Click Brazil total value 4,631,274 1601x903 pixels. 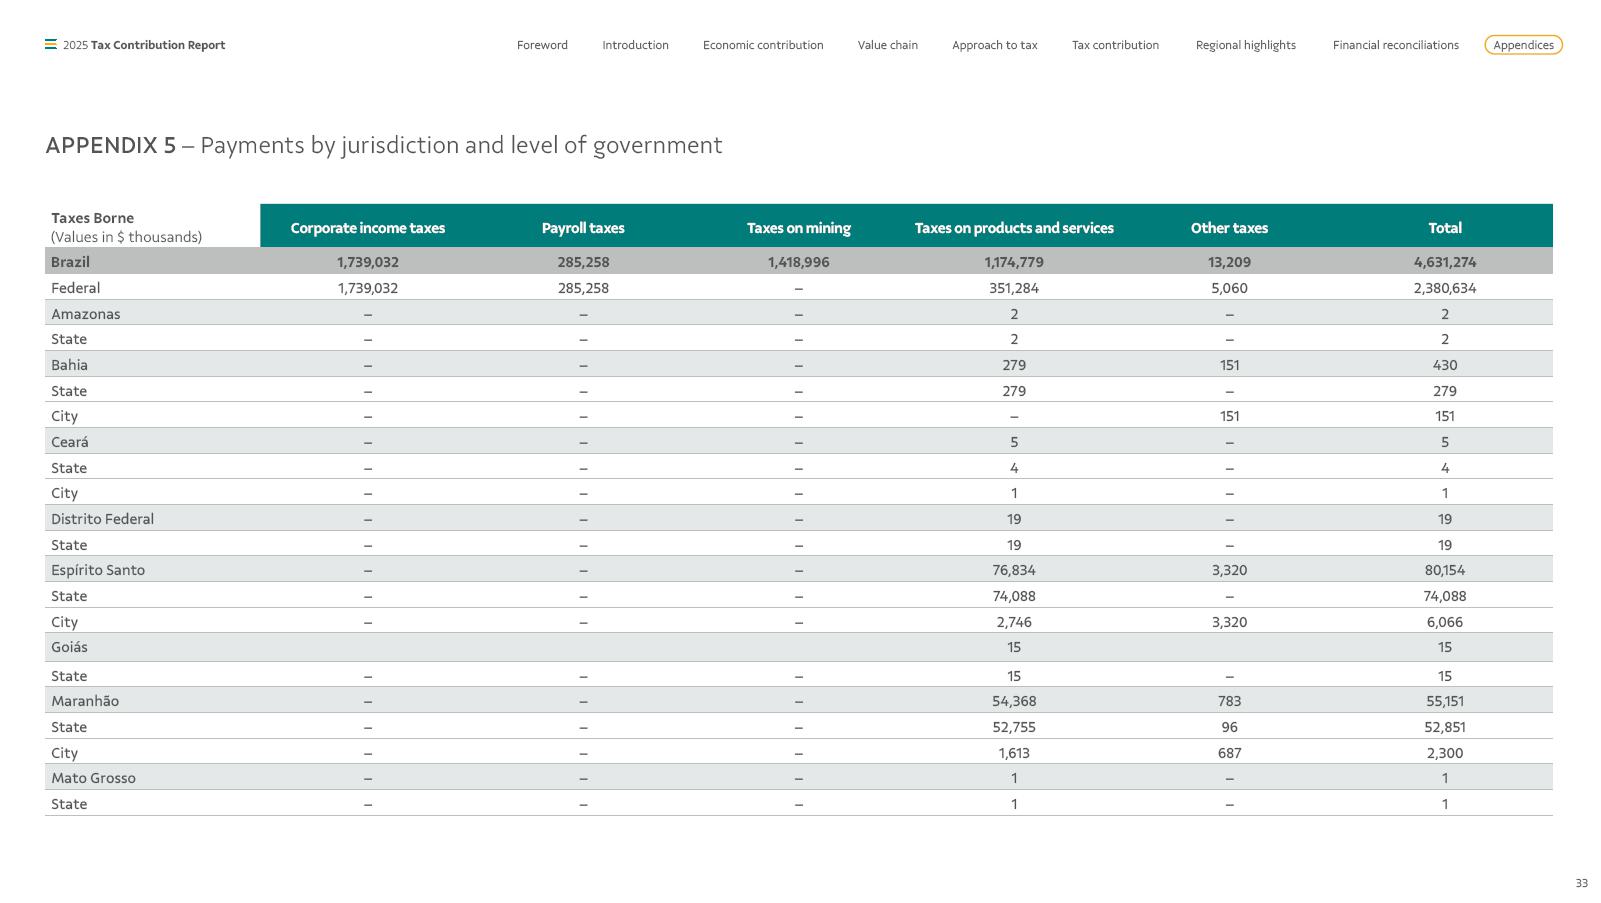(x=1444, y=262)
